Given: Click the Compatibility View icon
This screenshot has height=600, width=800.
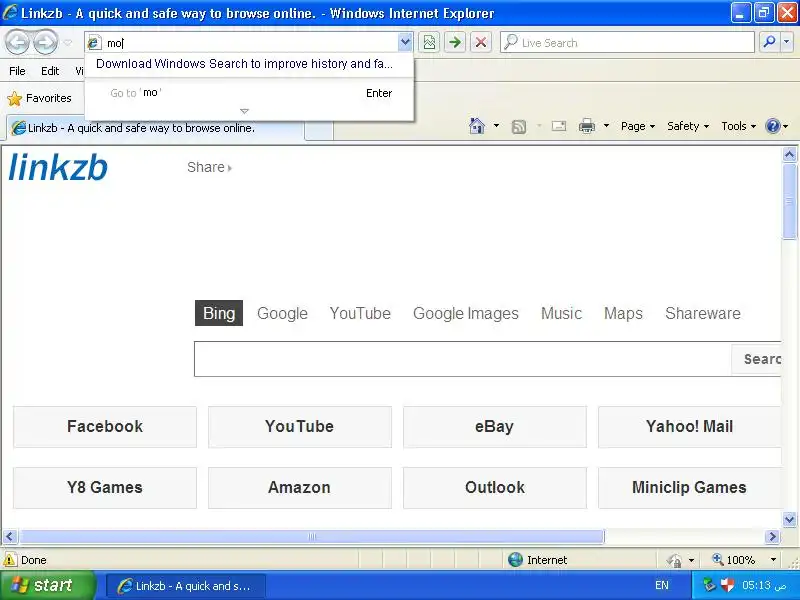Looking at the screenshot, I should click(x=430, y=42).
